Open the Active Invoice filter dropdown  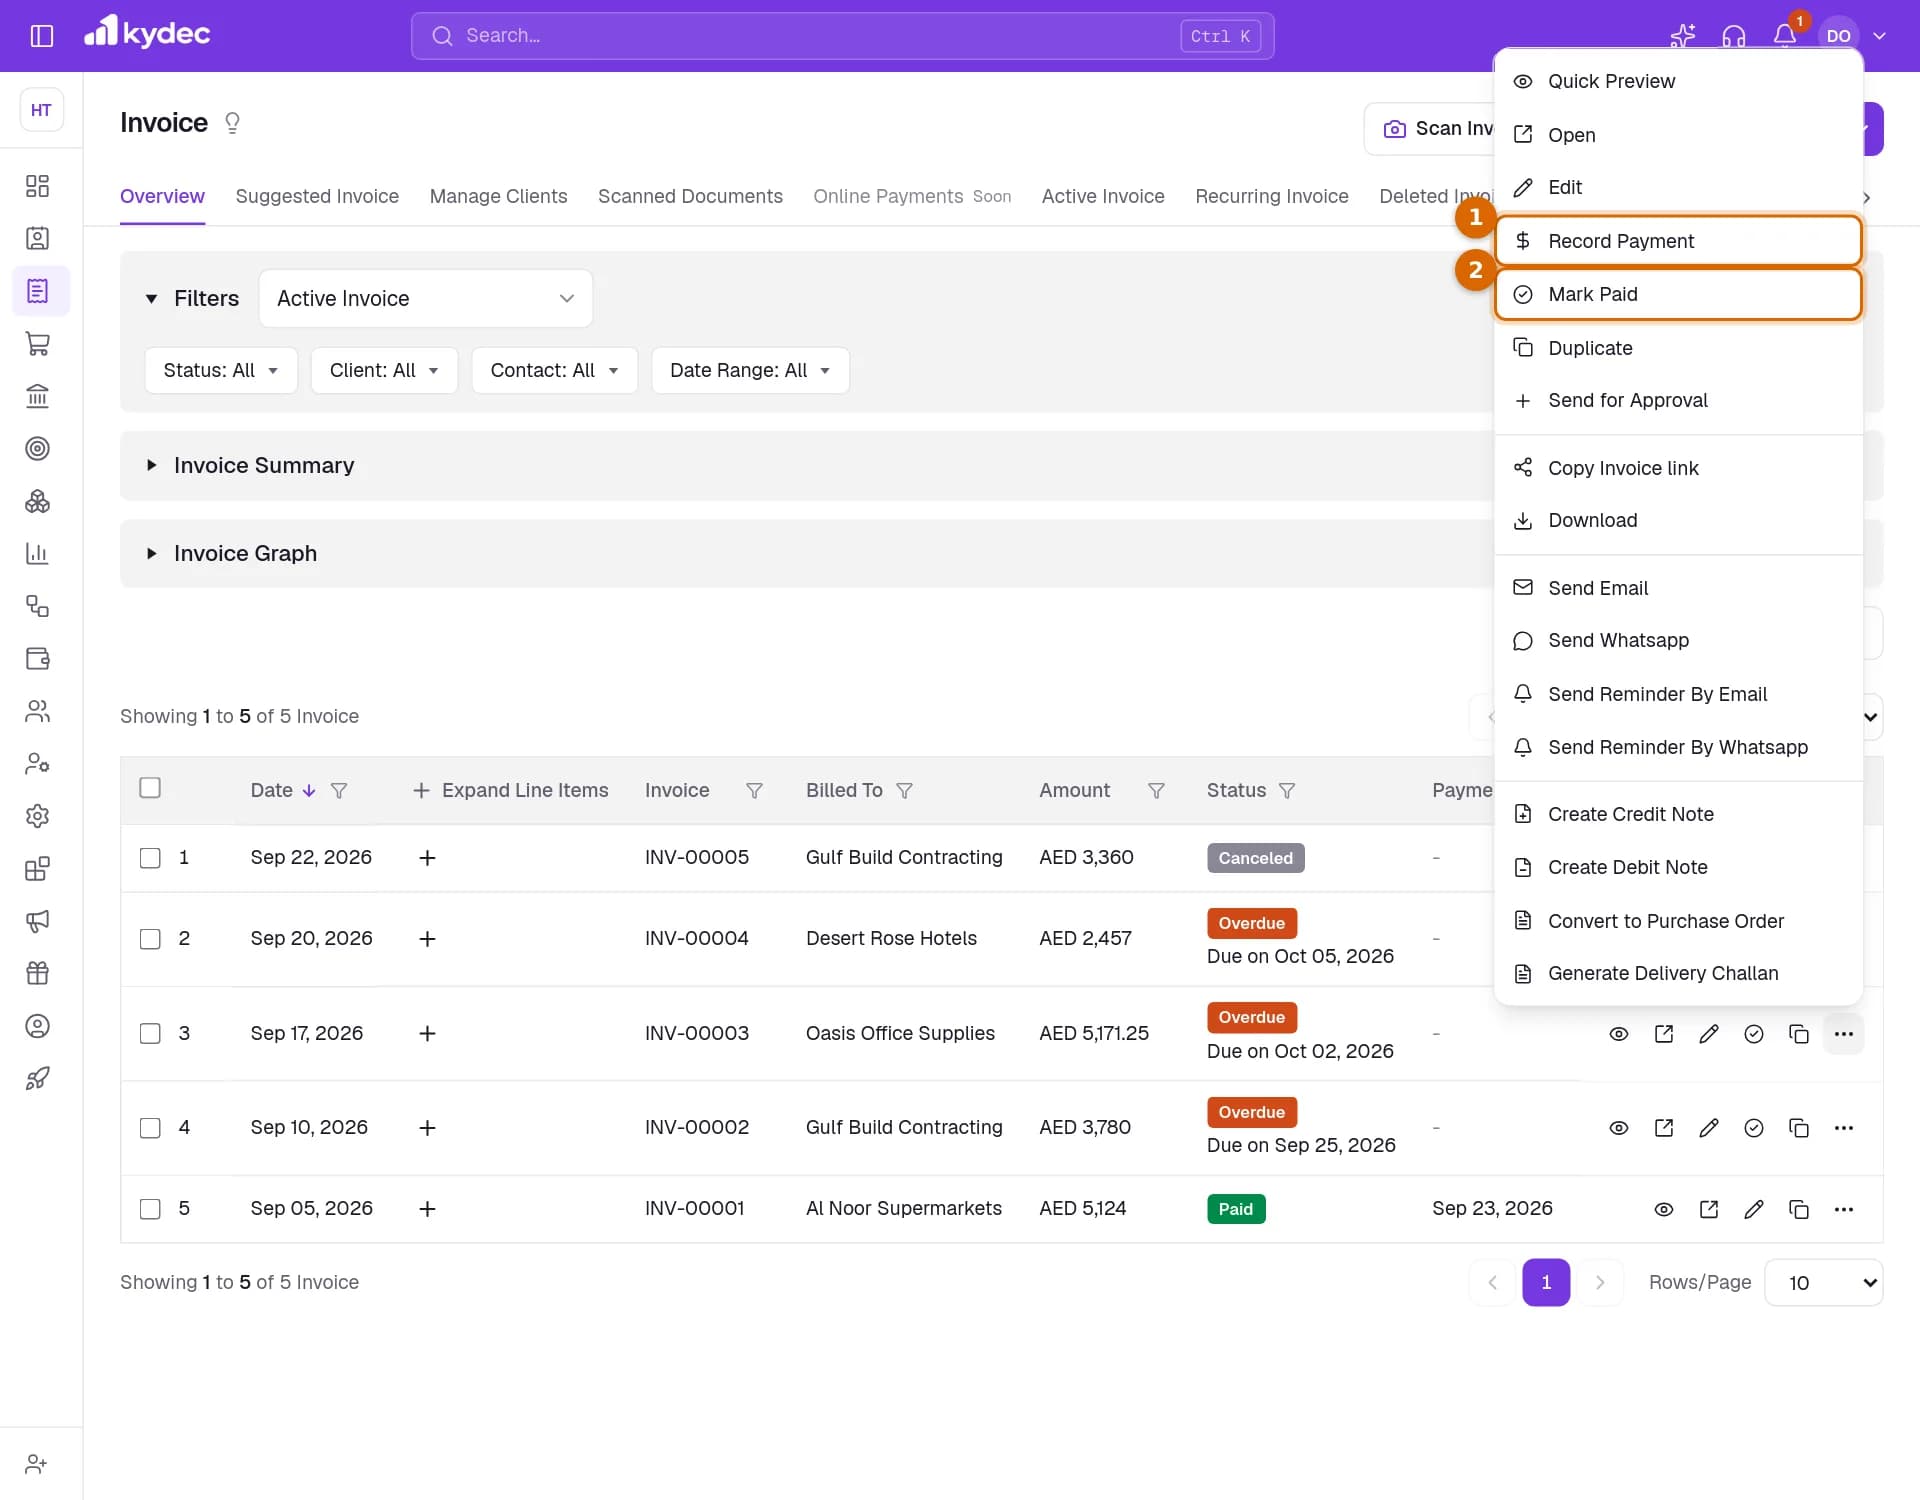pos(425,298)
